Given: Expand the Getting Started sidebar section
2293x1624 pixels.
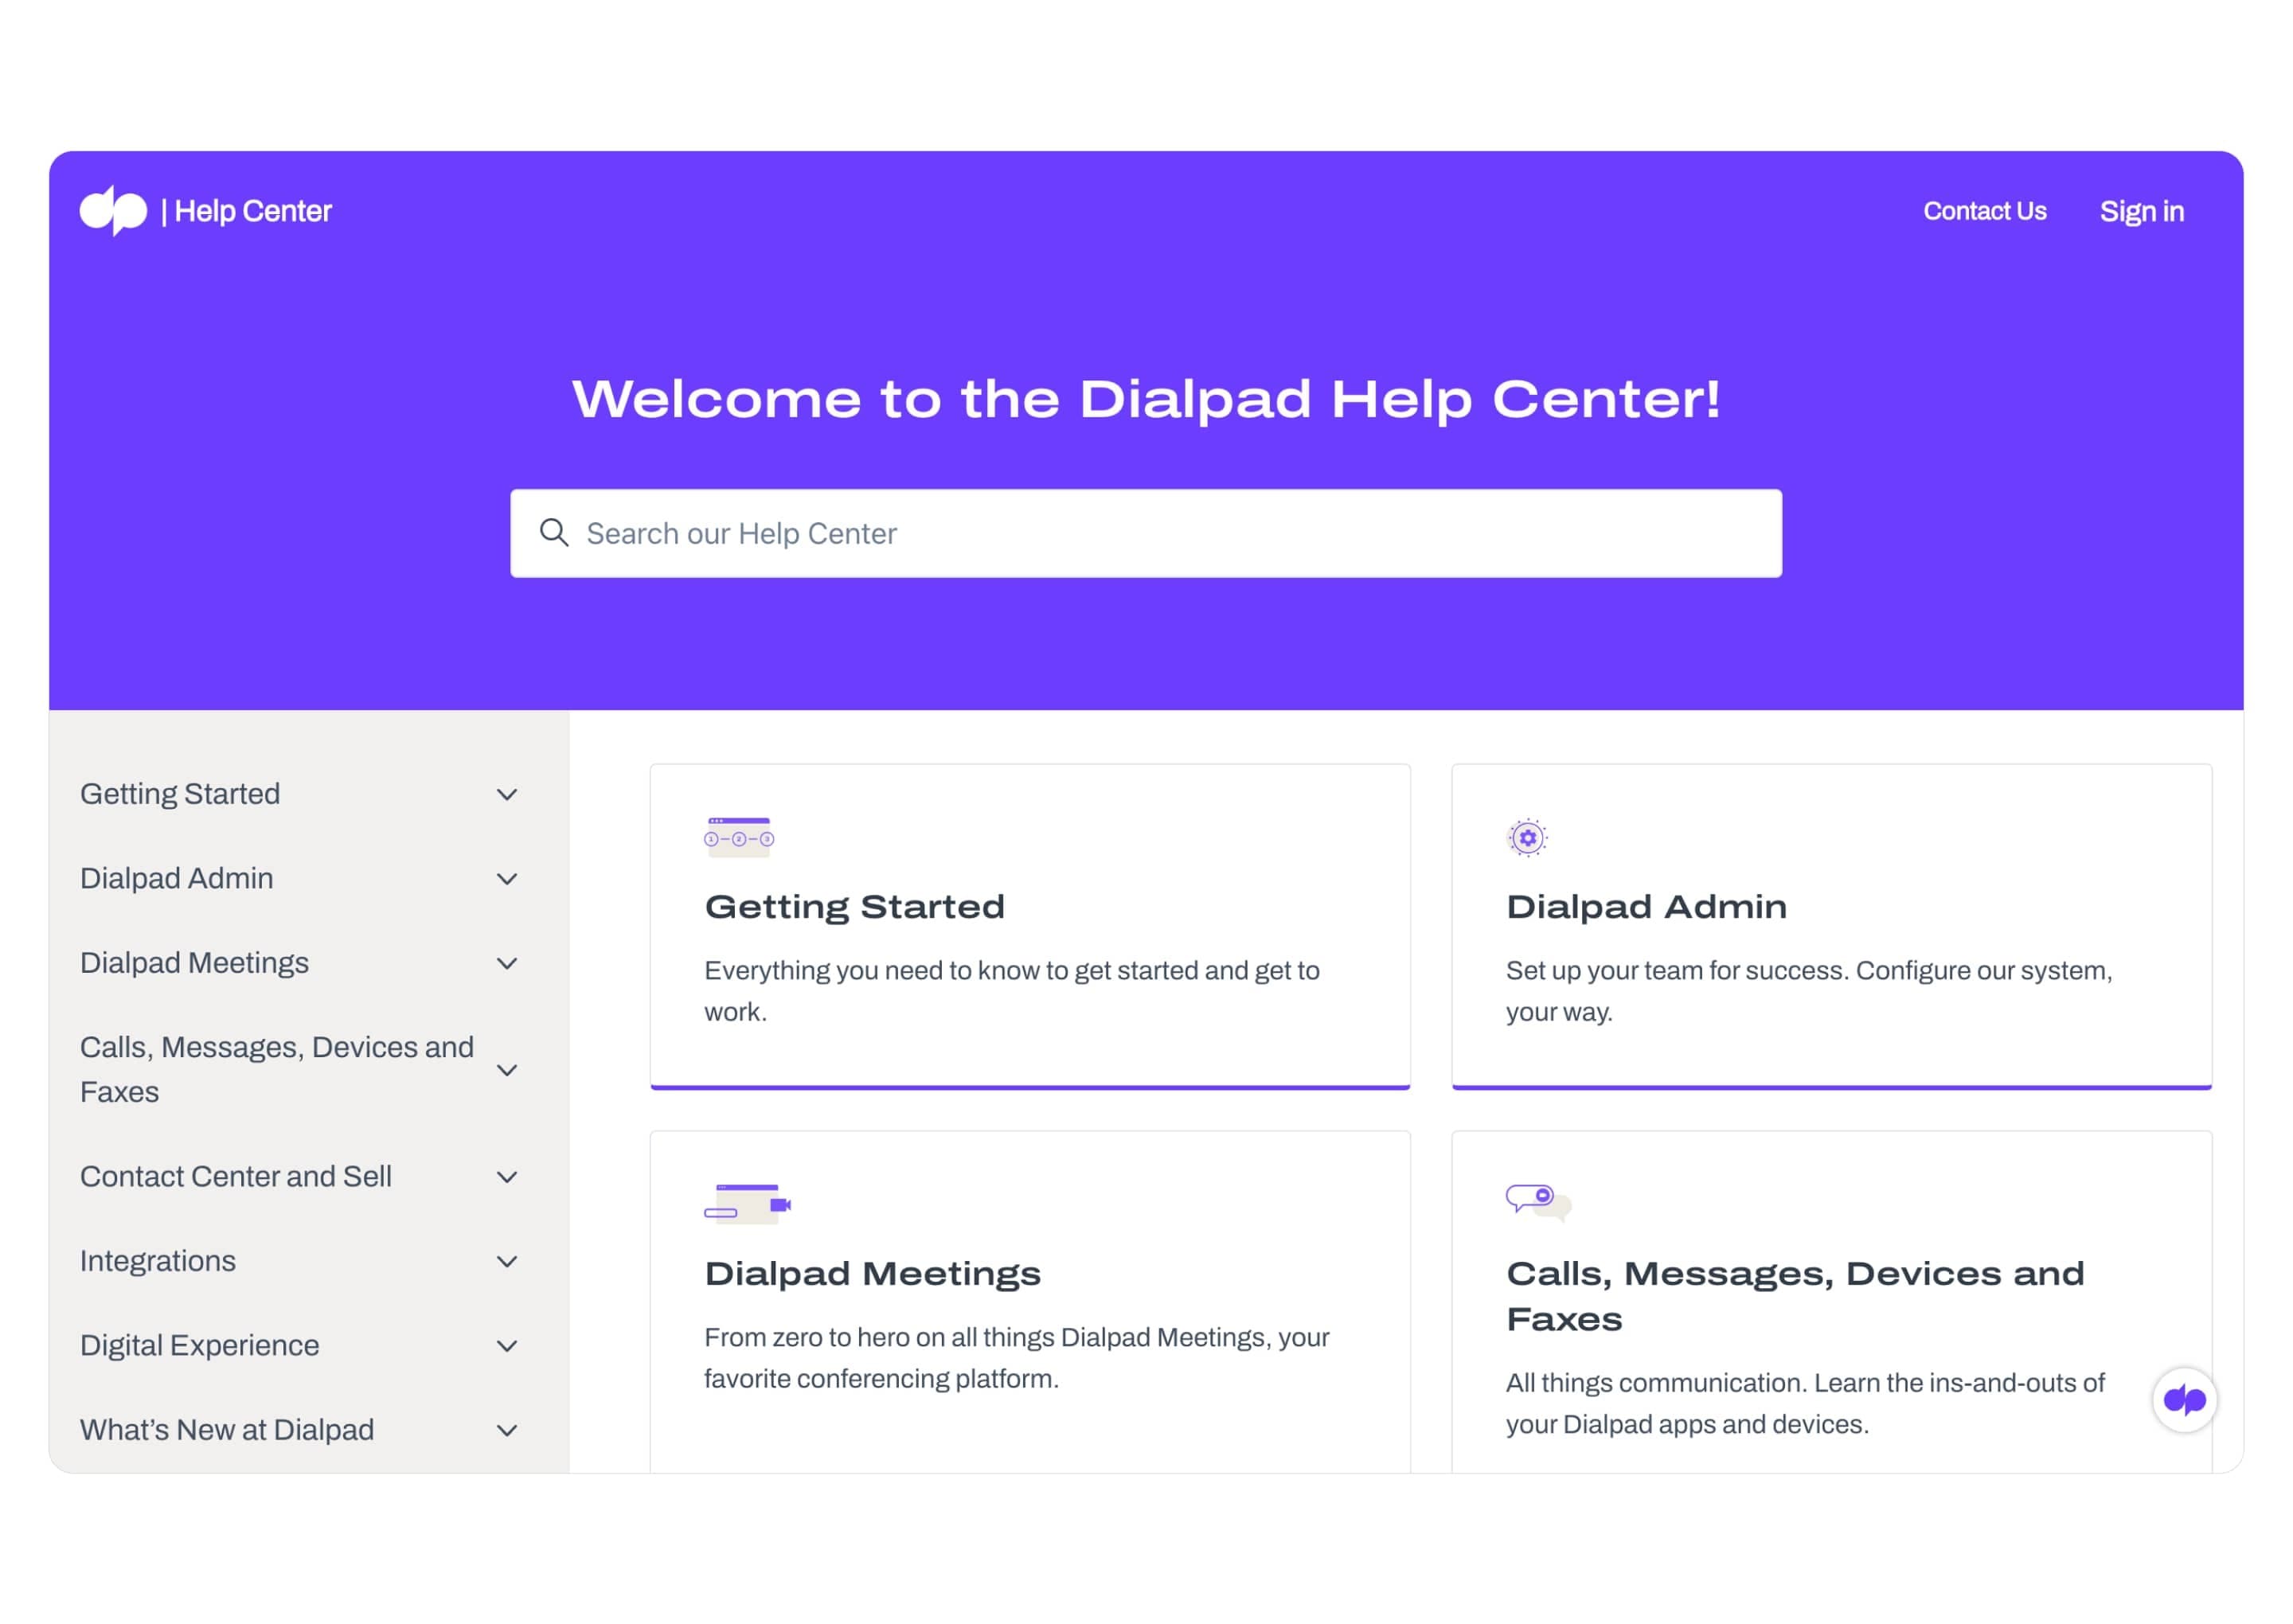Looking at the screenshot, I should (510, 794).
